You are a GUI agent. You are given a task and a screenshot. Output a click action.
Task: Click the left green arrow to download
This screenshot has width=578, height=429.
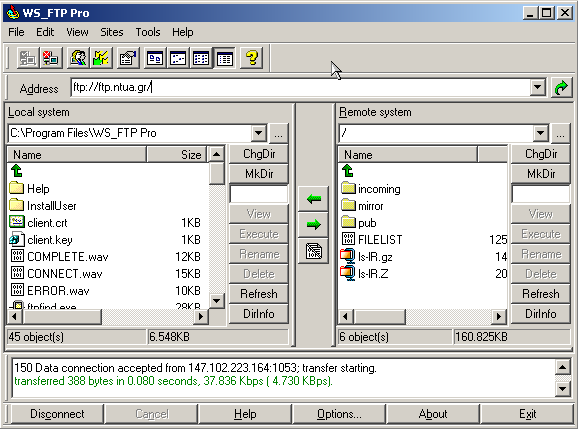[x=313, y=199]
